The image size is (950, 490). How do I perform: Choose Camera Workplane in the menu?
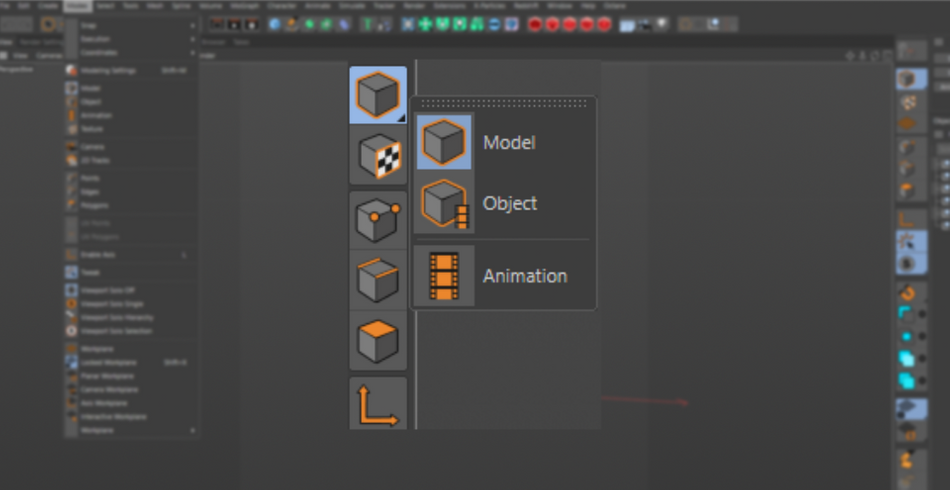[x=131, y=389]
